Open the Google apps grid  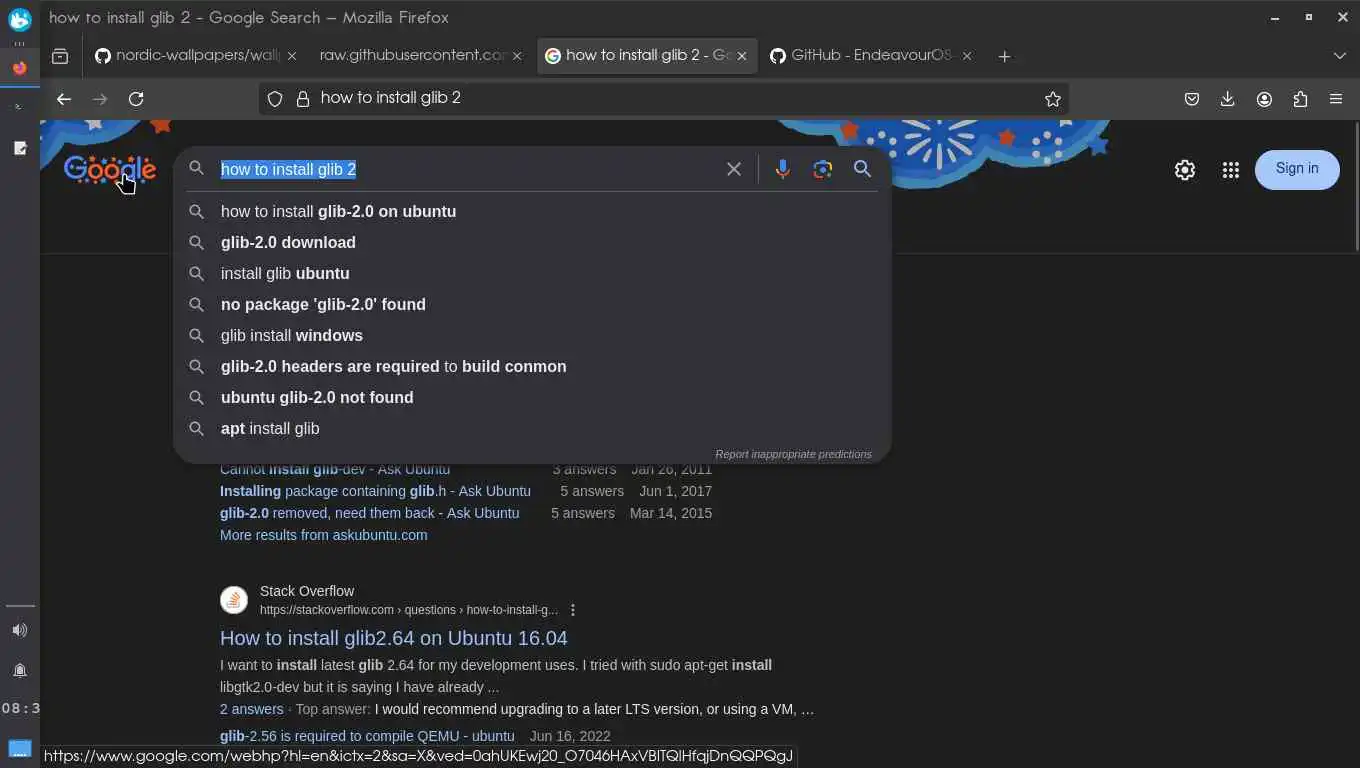click(1231, 170)
